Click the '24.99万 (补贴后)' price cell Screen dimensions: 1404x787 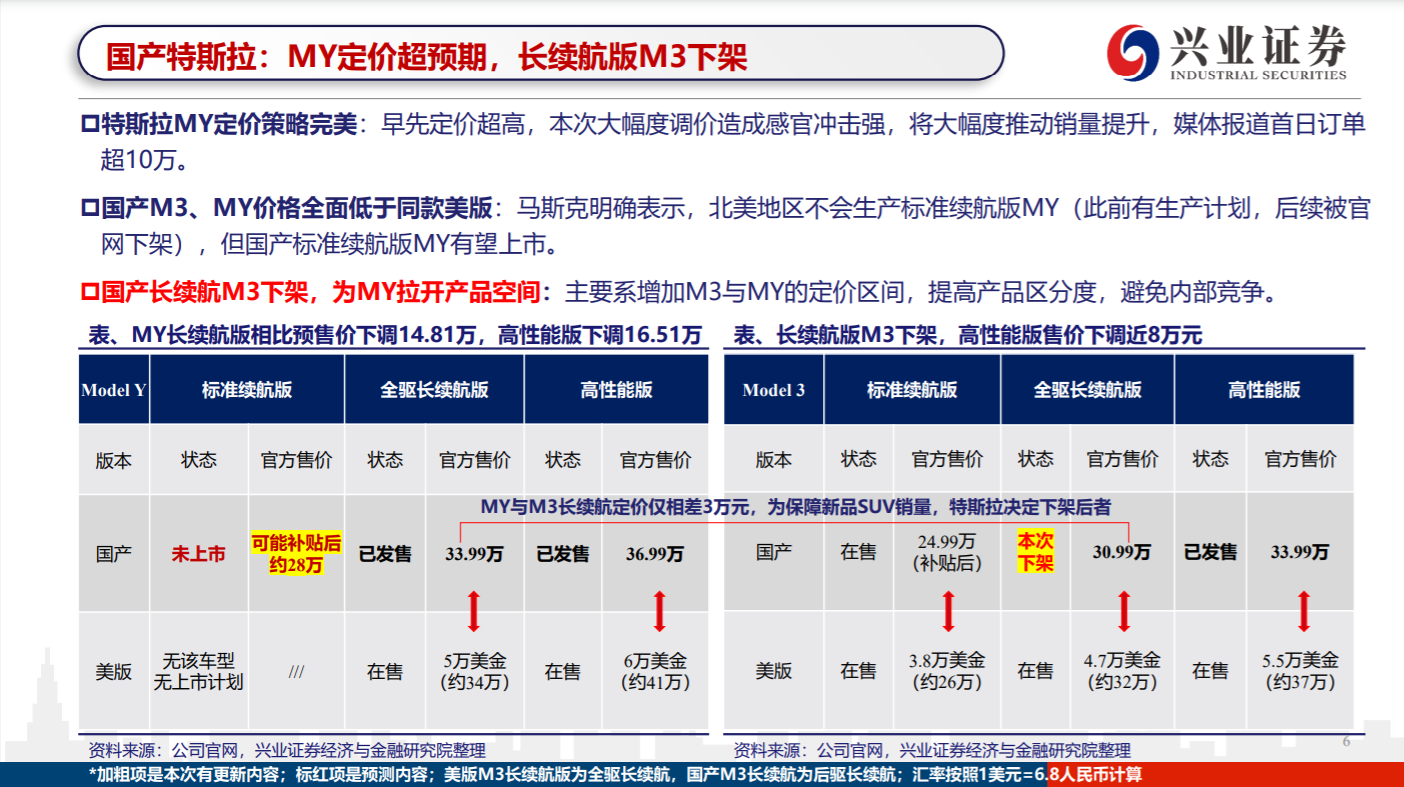click(948, 551)
